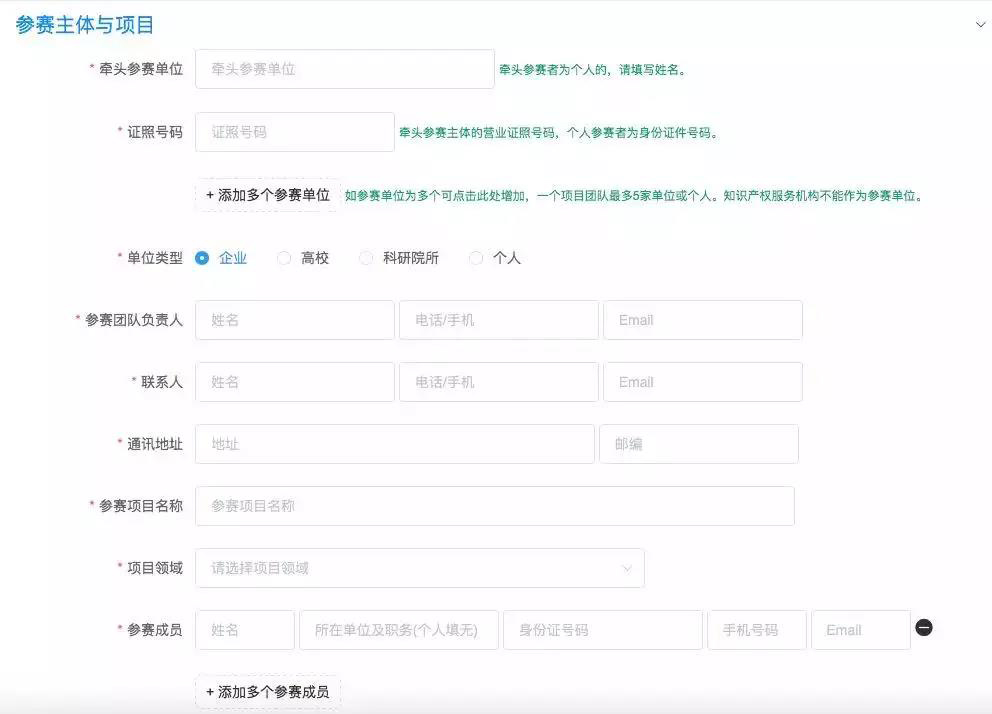The image size is (992, 714).
Task: Focus 参赛团队负责人 Email field
Action: (x=703, y=320)
